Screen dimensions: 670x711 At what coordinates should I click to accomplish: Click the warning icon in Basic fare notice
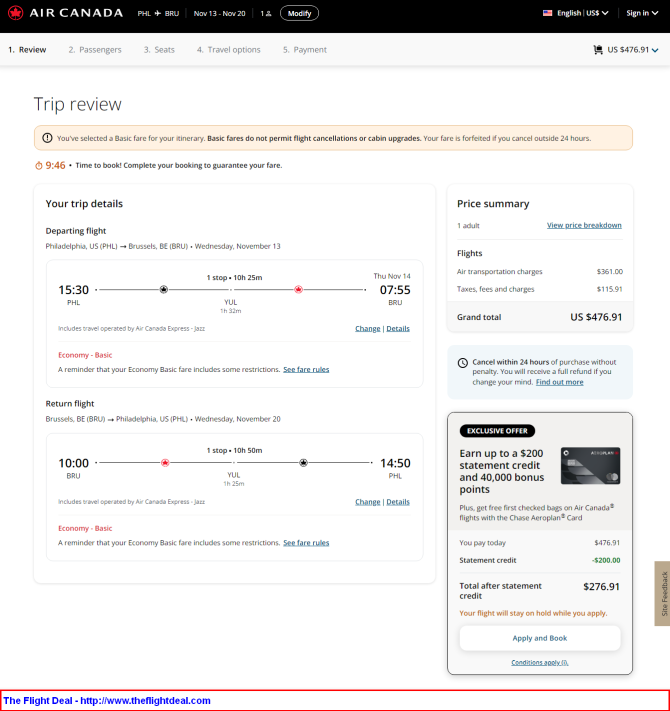click(x=47, y=138)
